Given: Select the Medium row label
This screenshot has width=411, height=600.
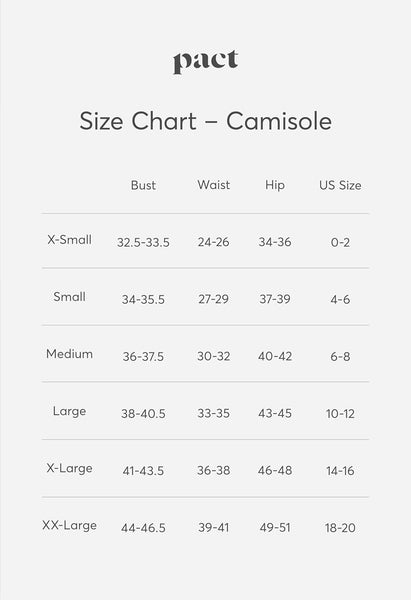Looking at the screenshot, I should (x=69, y=354).
